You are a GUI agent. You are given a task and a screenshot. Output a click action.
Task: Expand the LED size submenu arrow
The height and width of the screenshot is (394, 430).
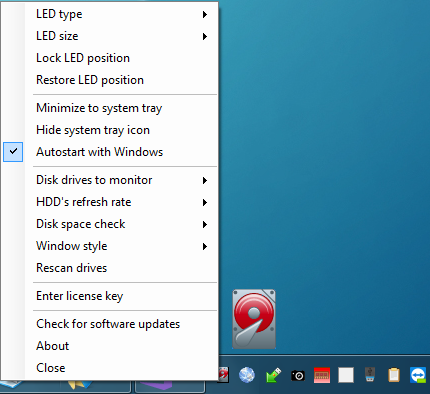point(205,36)
